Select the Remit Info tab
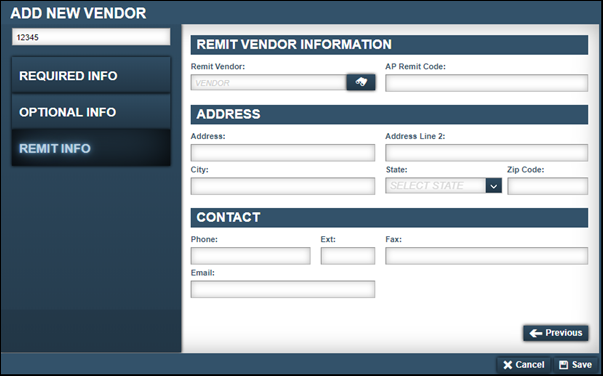This screenshot has height=376, width=603. [x=91, y=148]
